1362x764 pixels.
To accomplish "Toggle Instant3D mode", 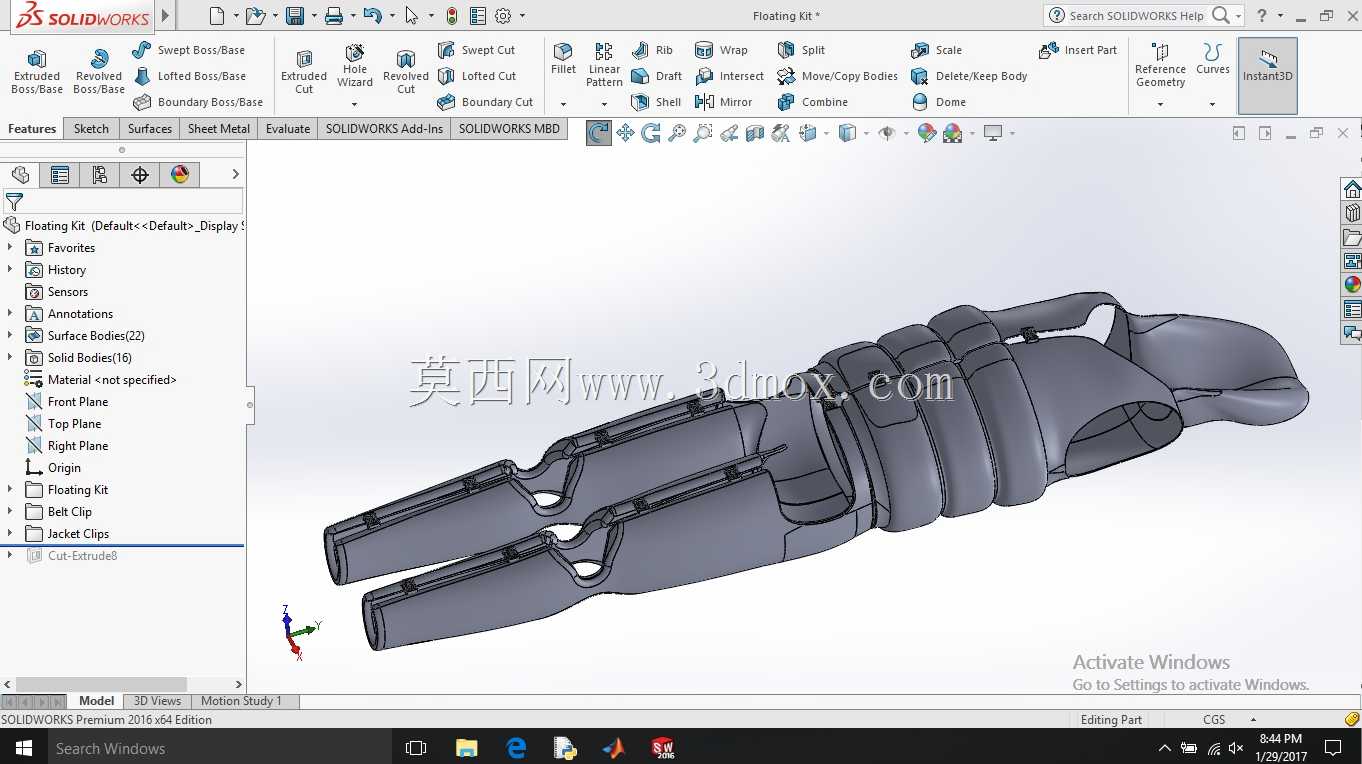I will [x=1267, y=76].
